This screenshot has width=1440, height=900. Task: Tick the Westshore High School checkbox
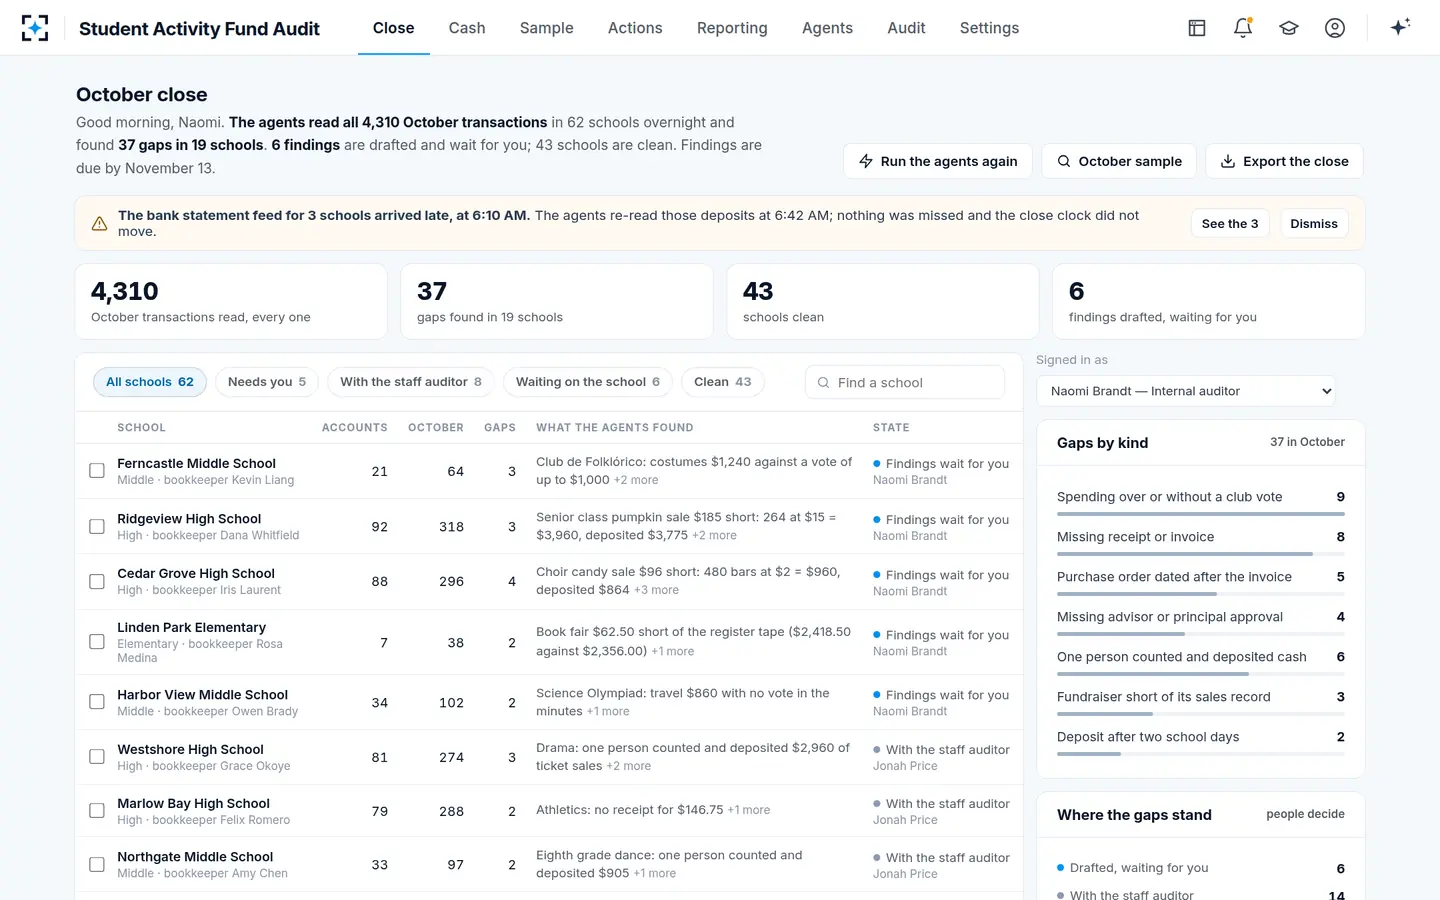click(x=97, y=757)
